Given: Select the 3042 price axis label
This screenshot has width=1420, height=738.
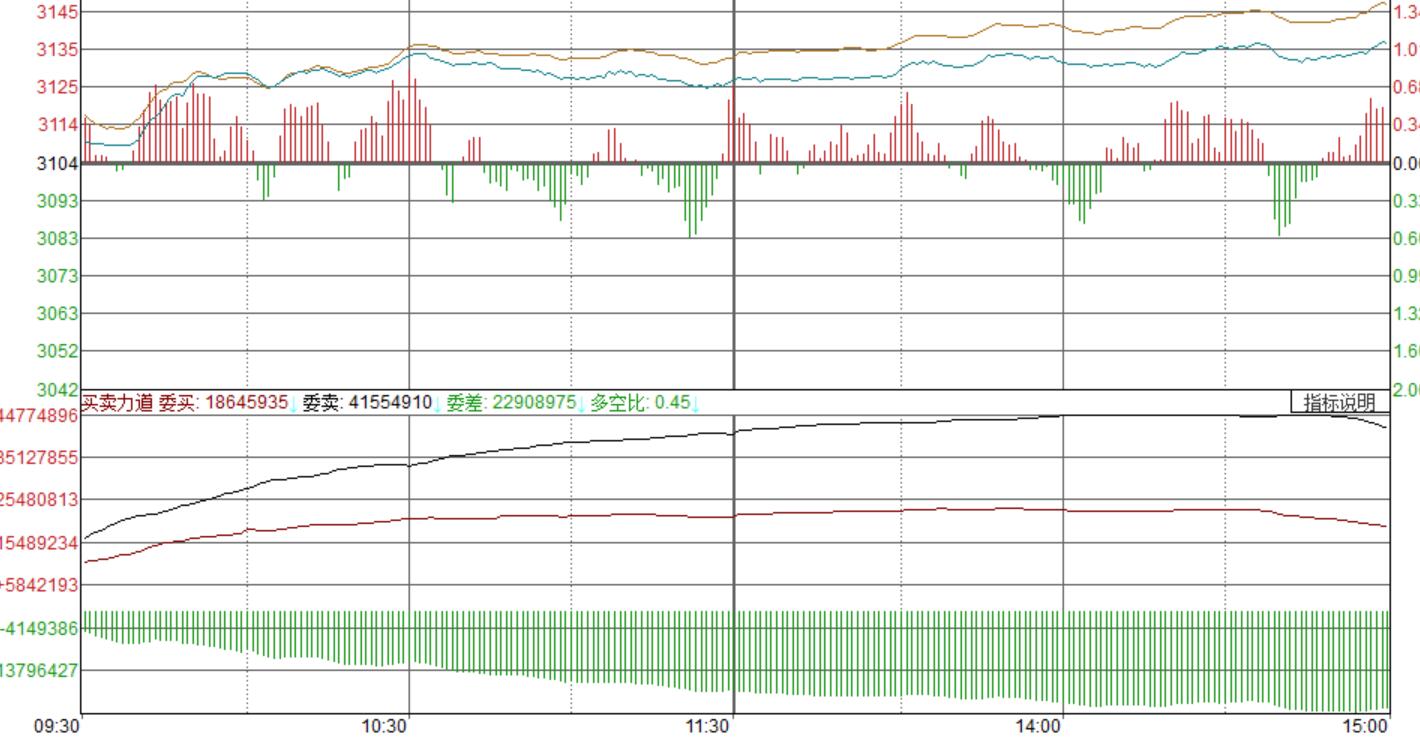Looking at the screenshot, I should pos(58,388).
